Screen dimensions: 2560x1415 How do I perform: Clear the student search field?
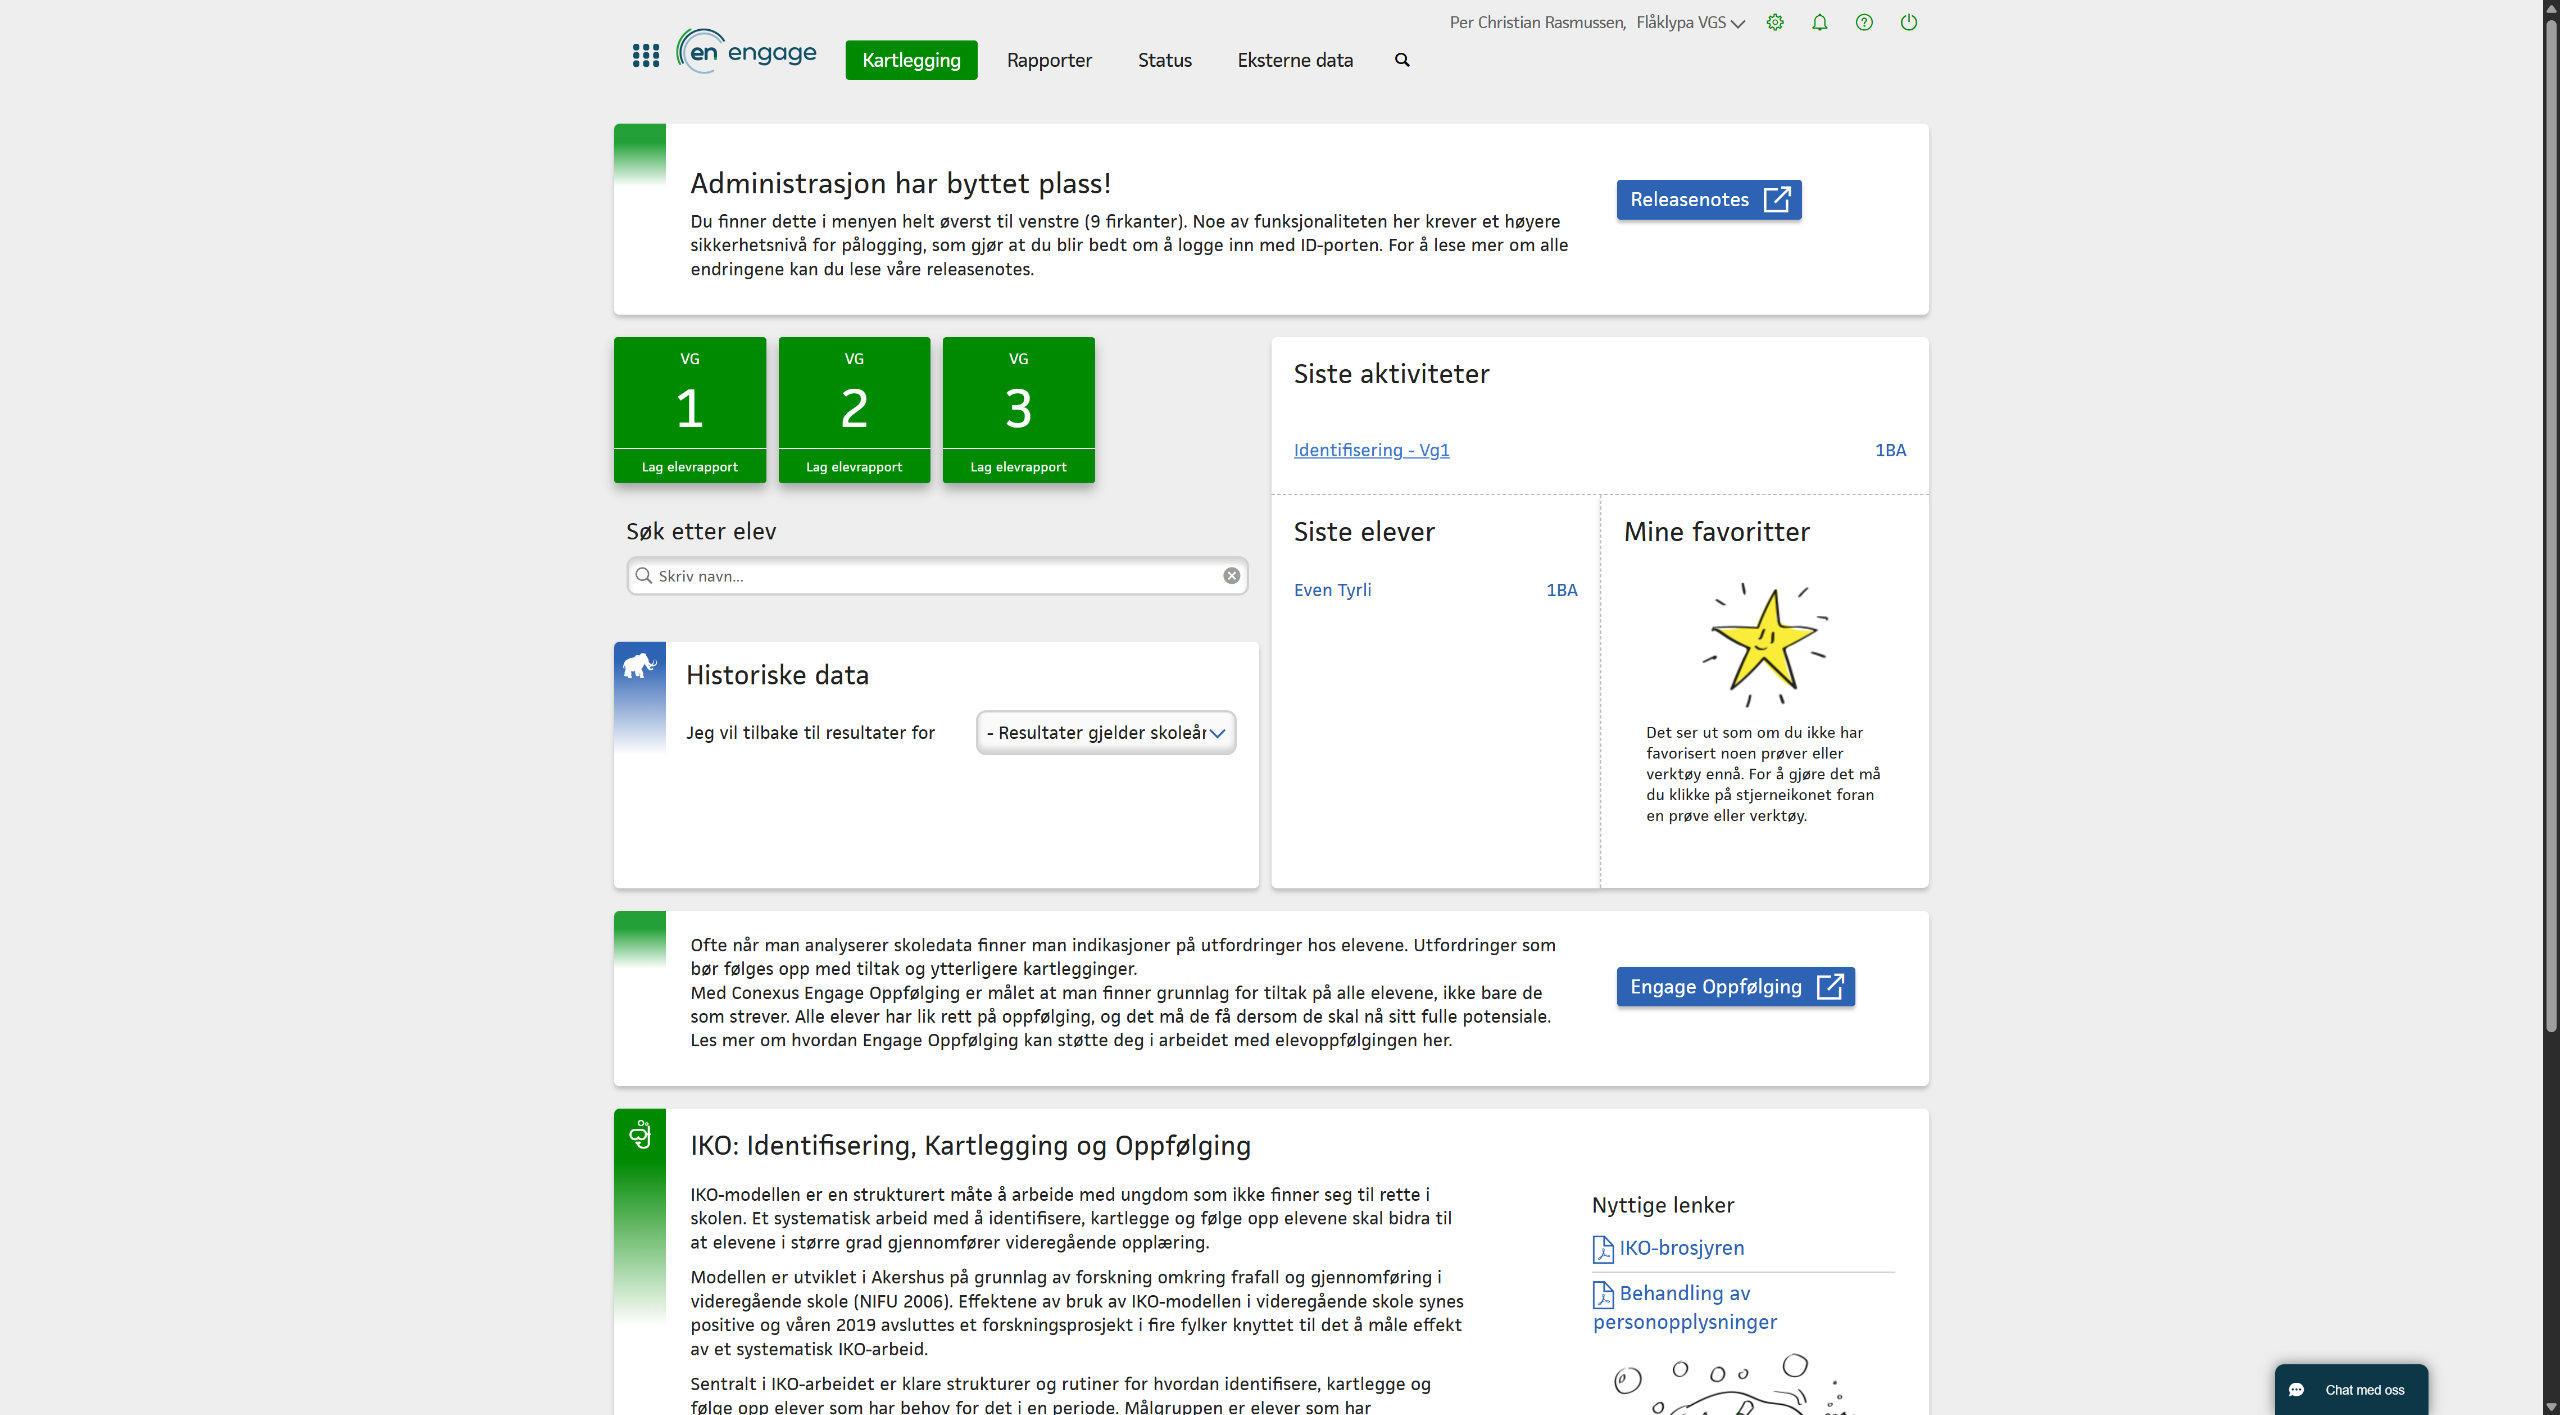1231,576
